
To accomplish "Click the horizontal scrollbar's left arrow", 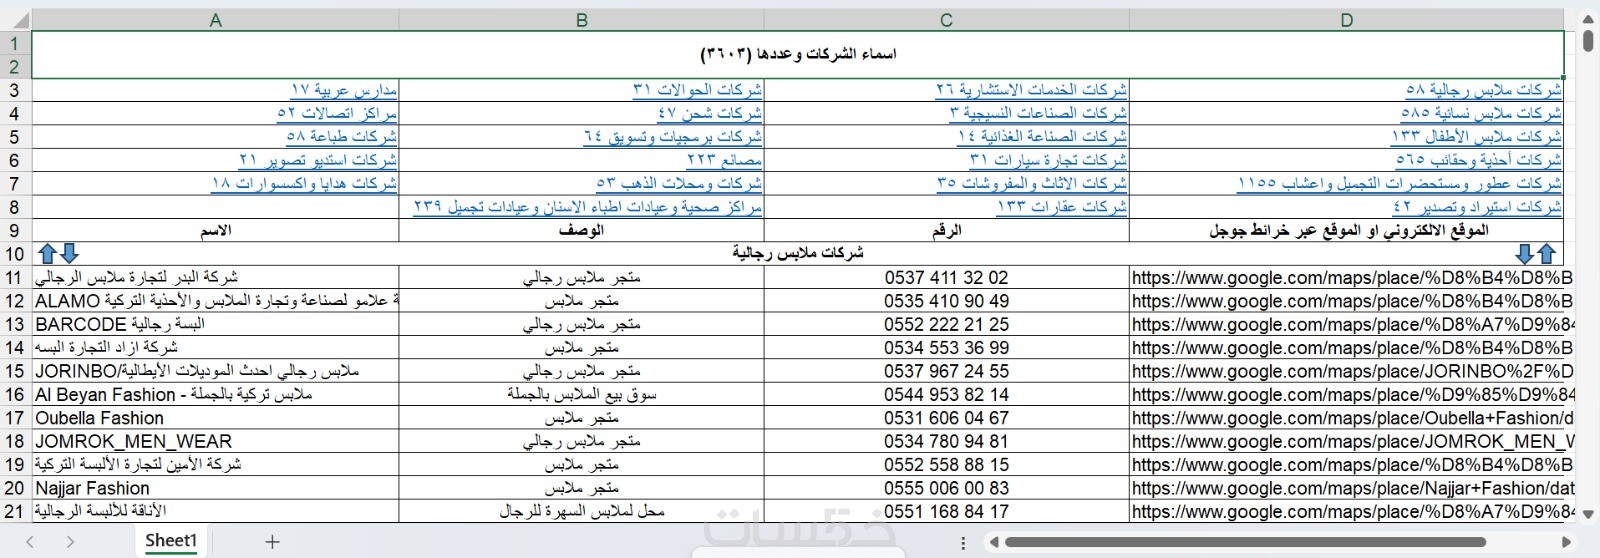I will click(x=994, y=543).
